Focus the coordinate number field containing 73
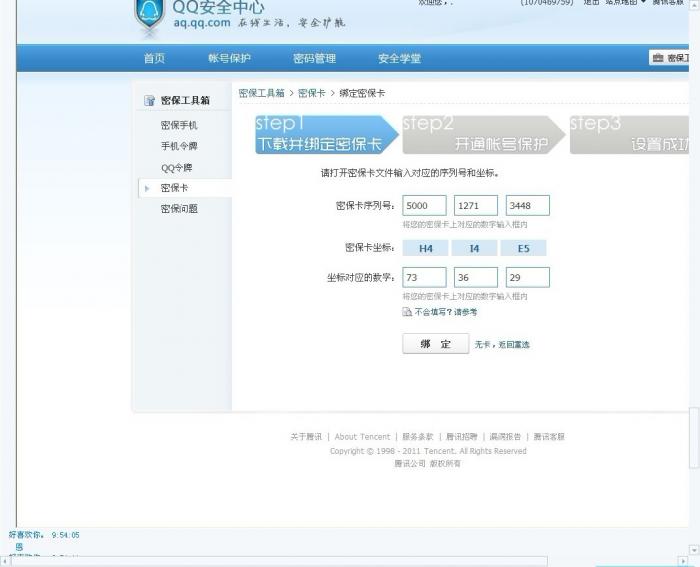This screenshot has width=700, height=567. point(424,277)
